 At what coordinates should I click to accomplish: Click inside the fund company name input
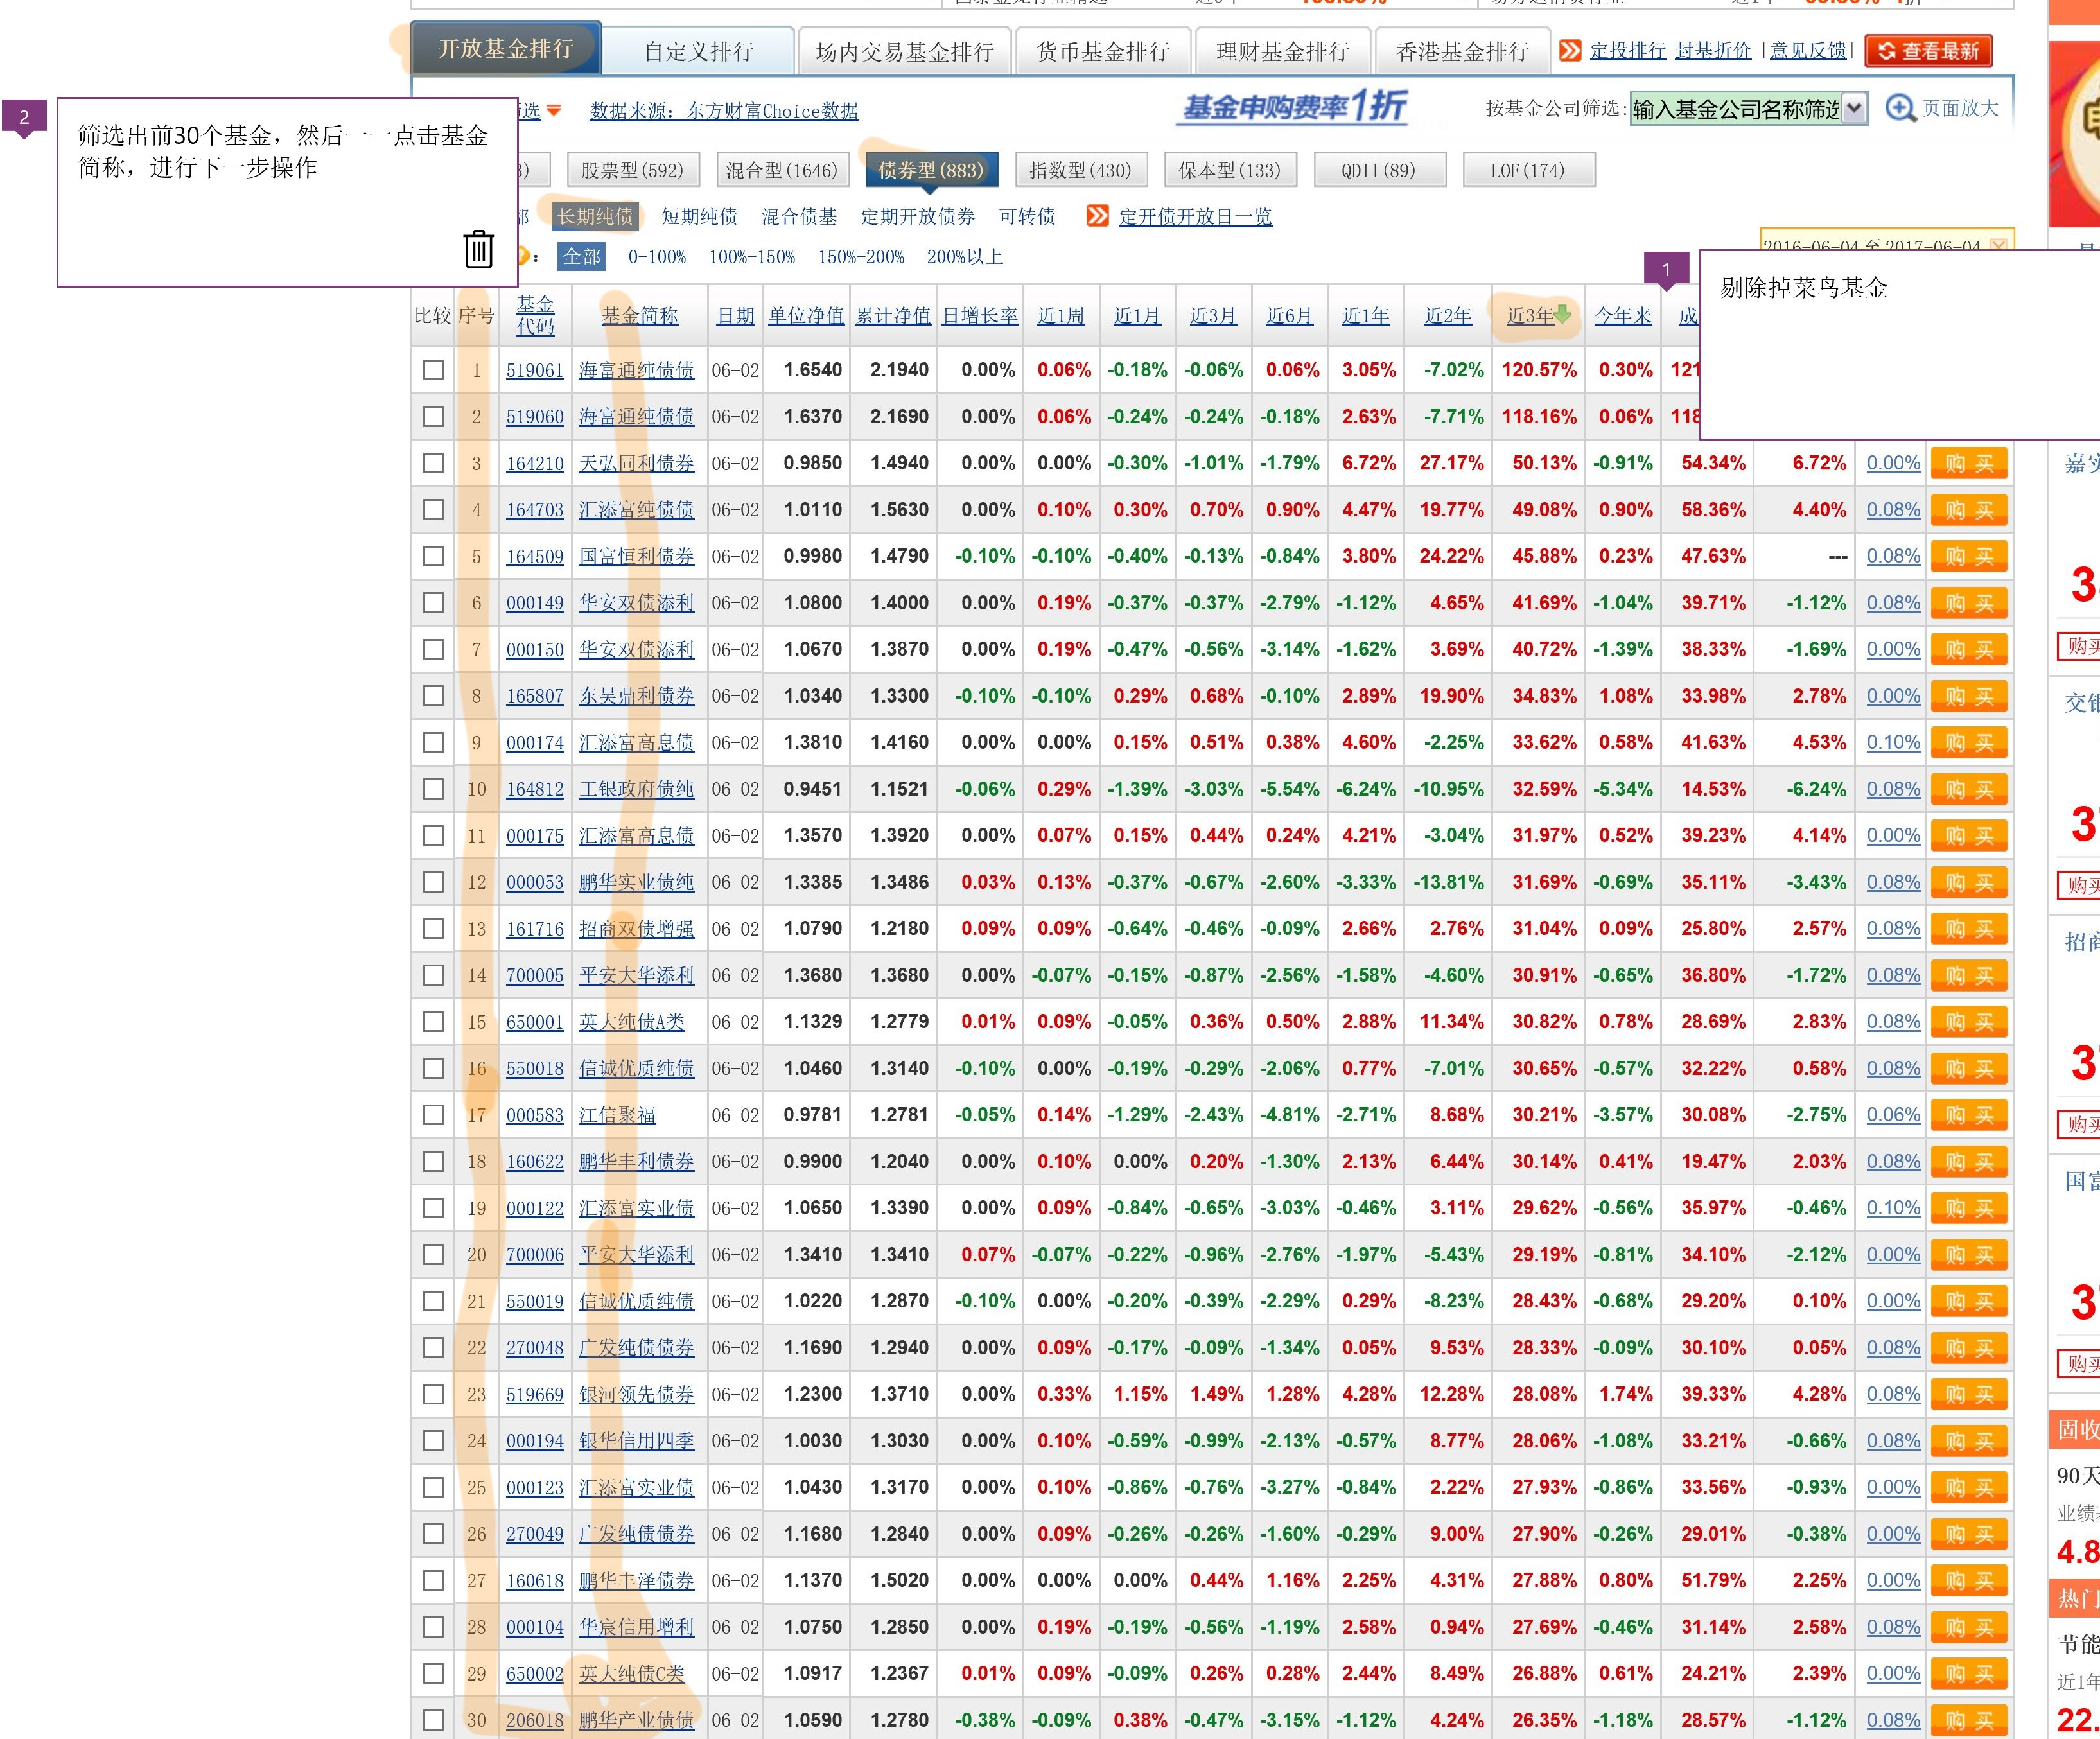[x=1736, y=109]
